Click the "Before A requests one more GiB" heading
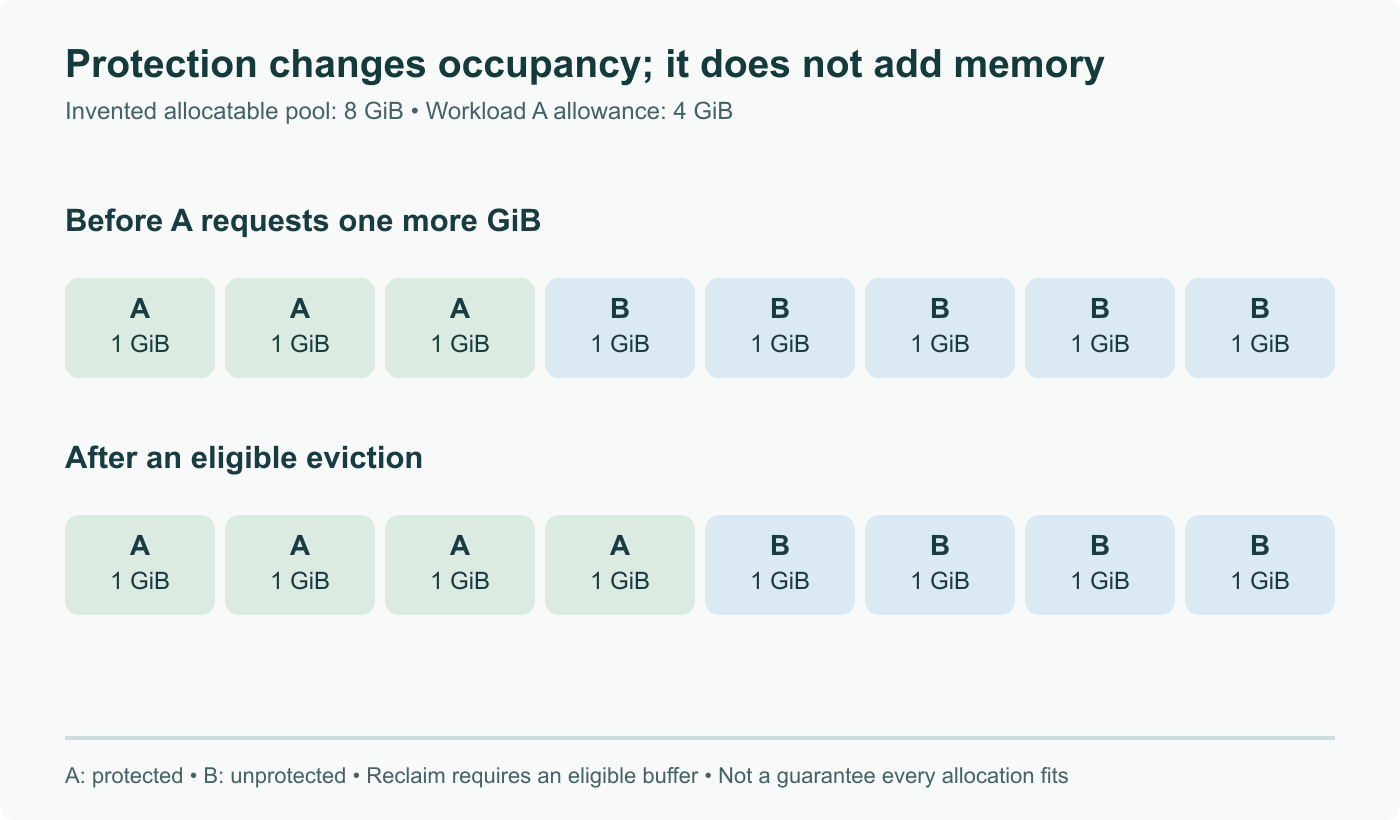 (303, 221)
